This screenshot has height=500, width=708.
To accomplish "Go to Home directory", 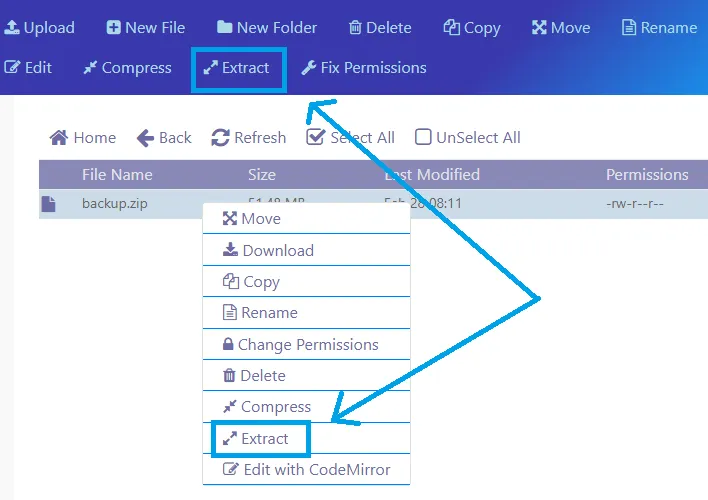I will [83, 138].
